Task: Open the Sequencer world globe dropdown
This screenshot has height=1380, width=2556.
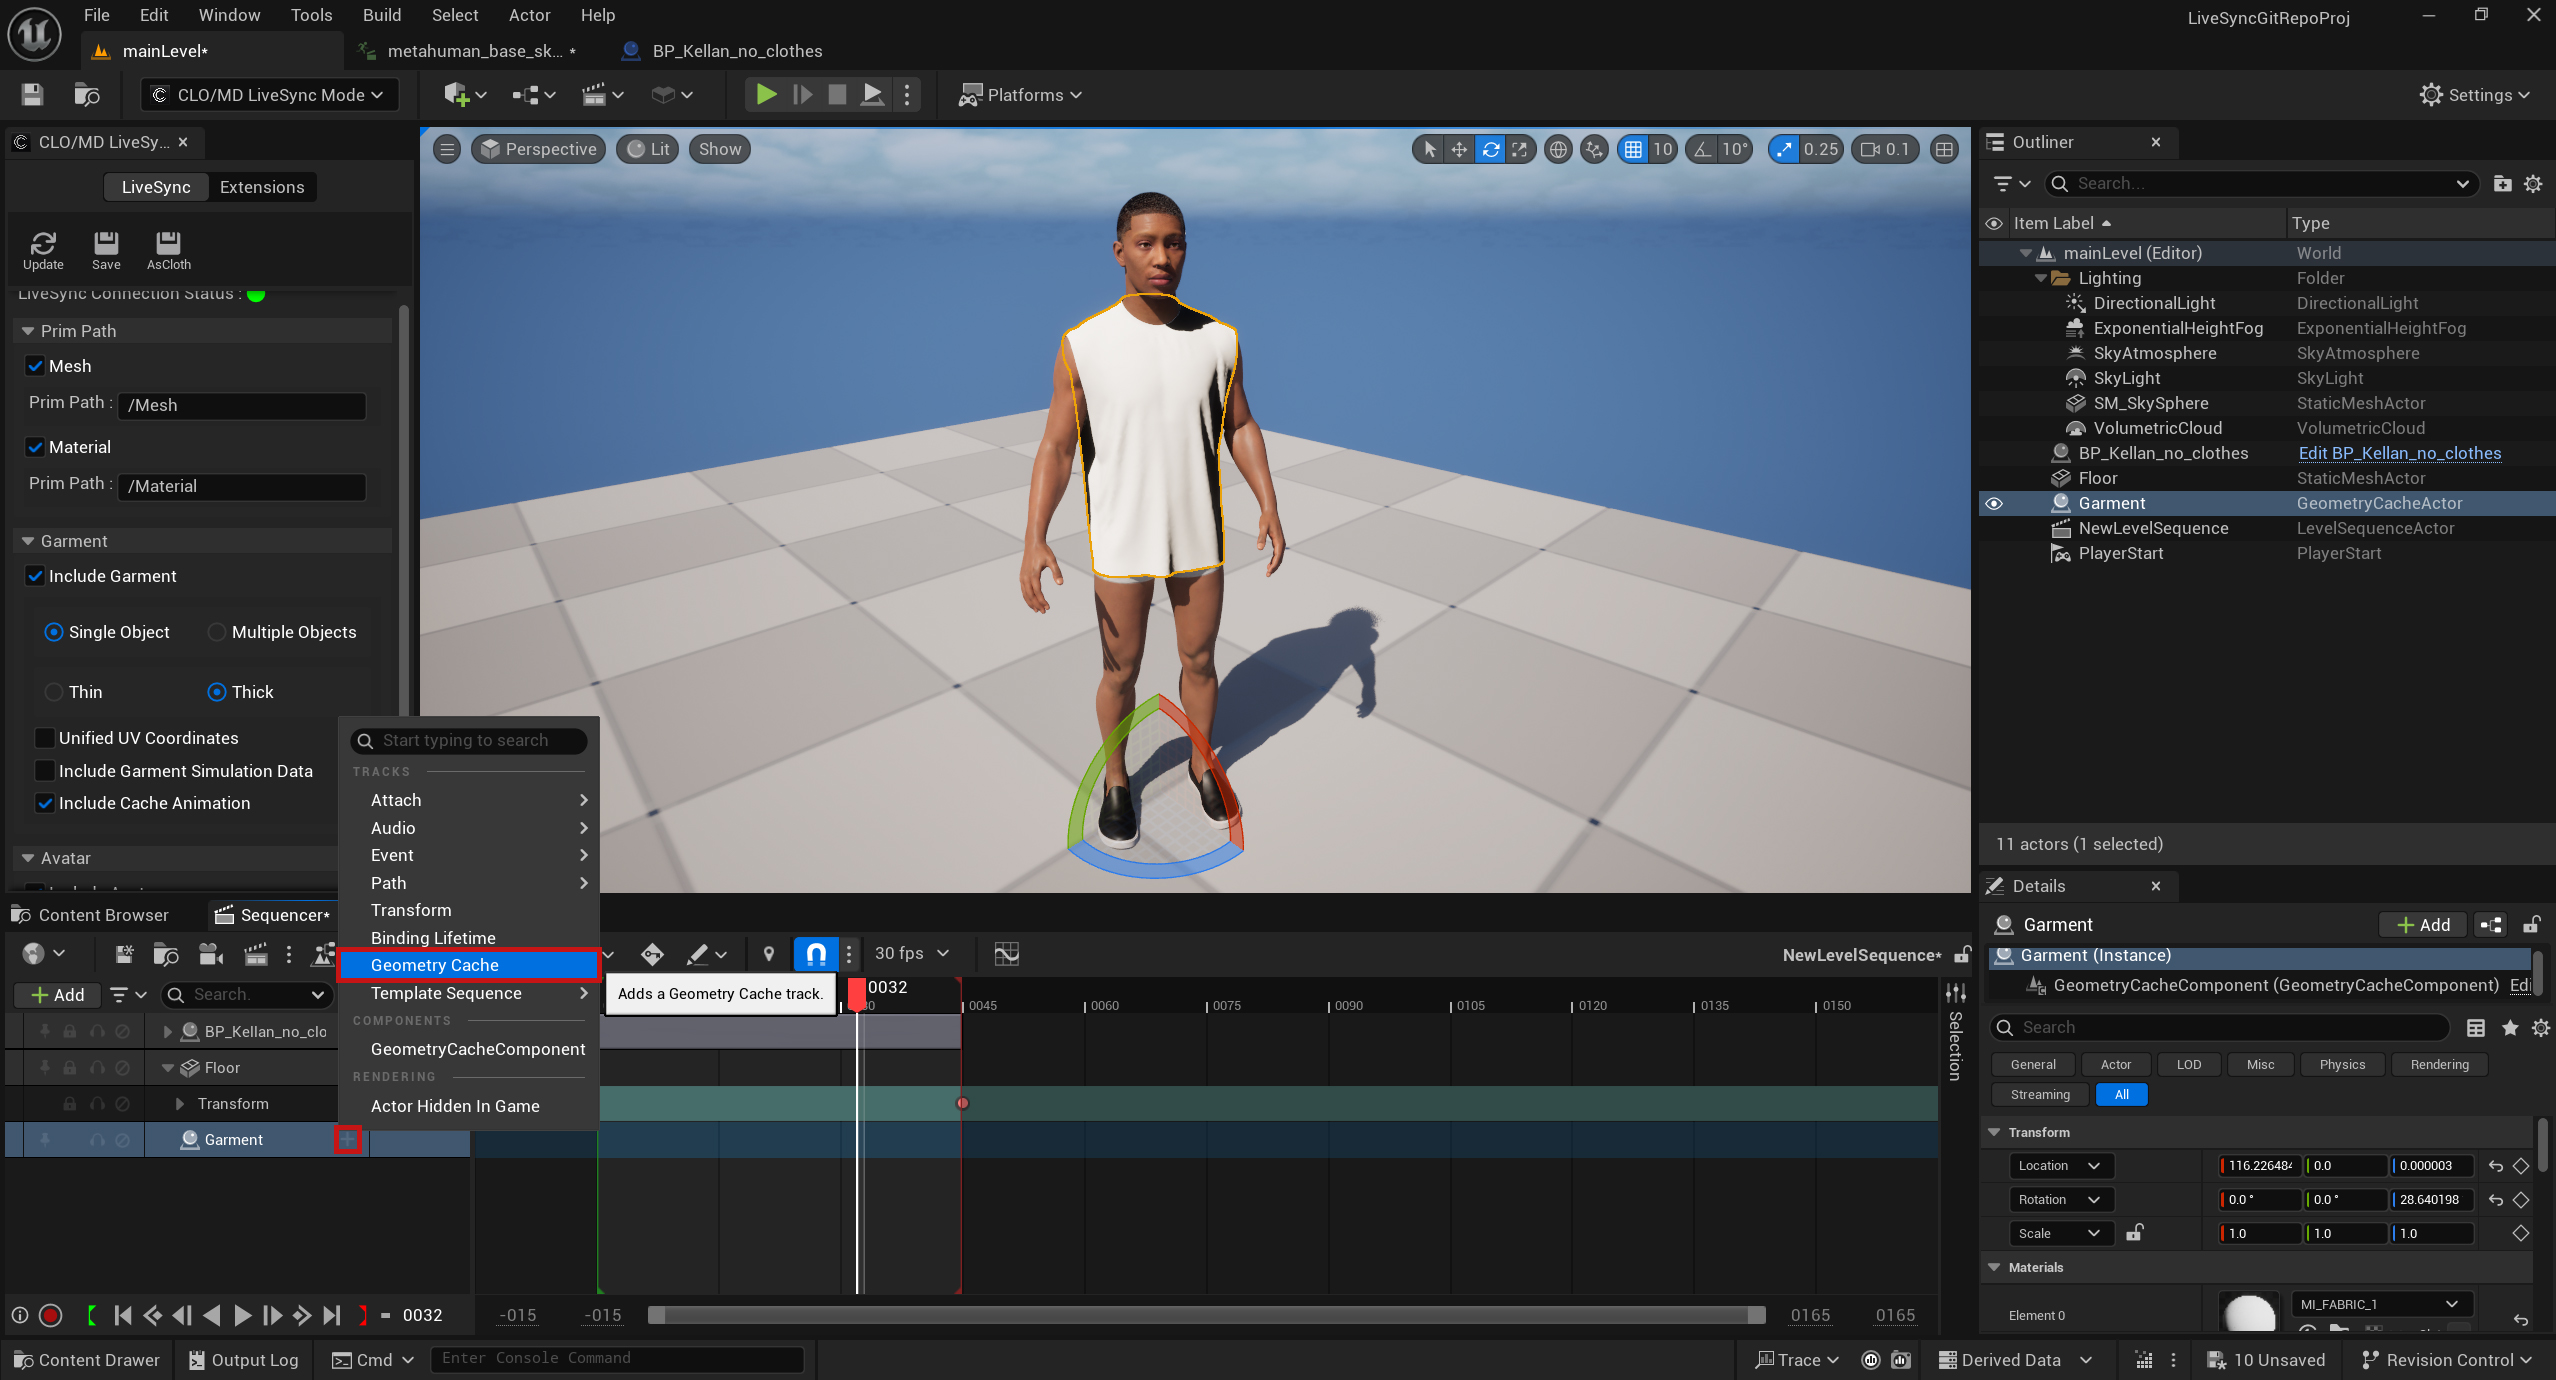Action: pyautogui.click(x=43, y=954)
